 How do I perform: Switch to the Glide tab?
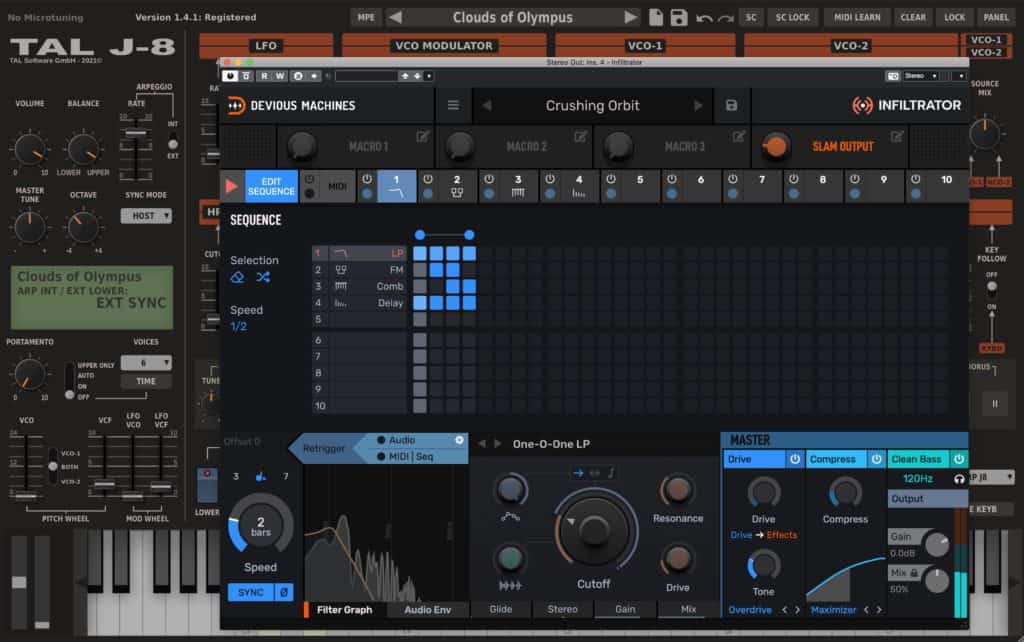click(x=500, y=609)
